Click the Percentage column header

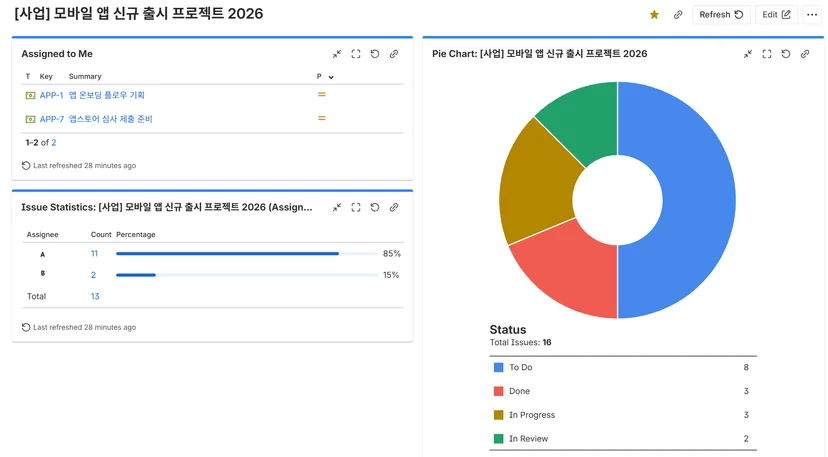(136, 235)
